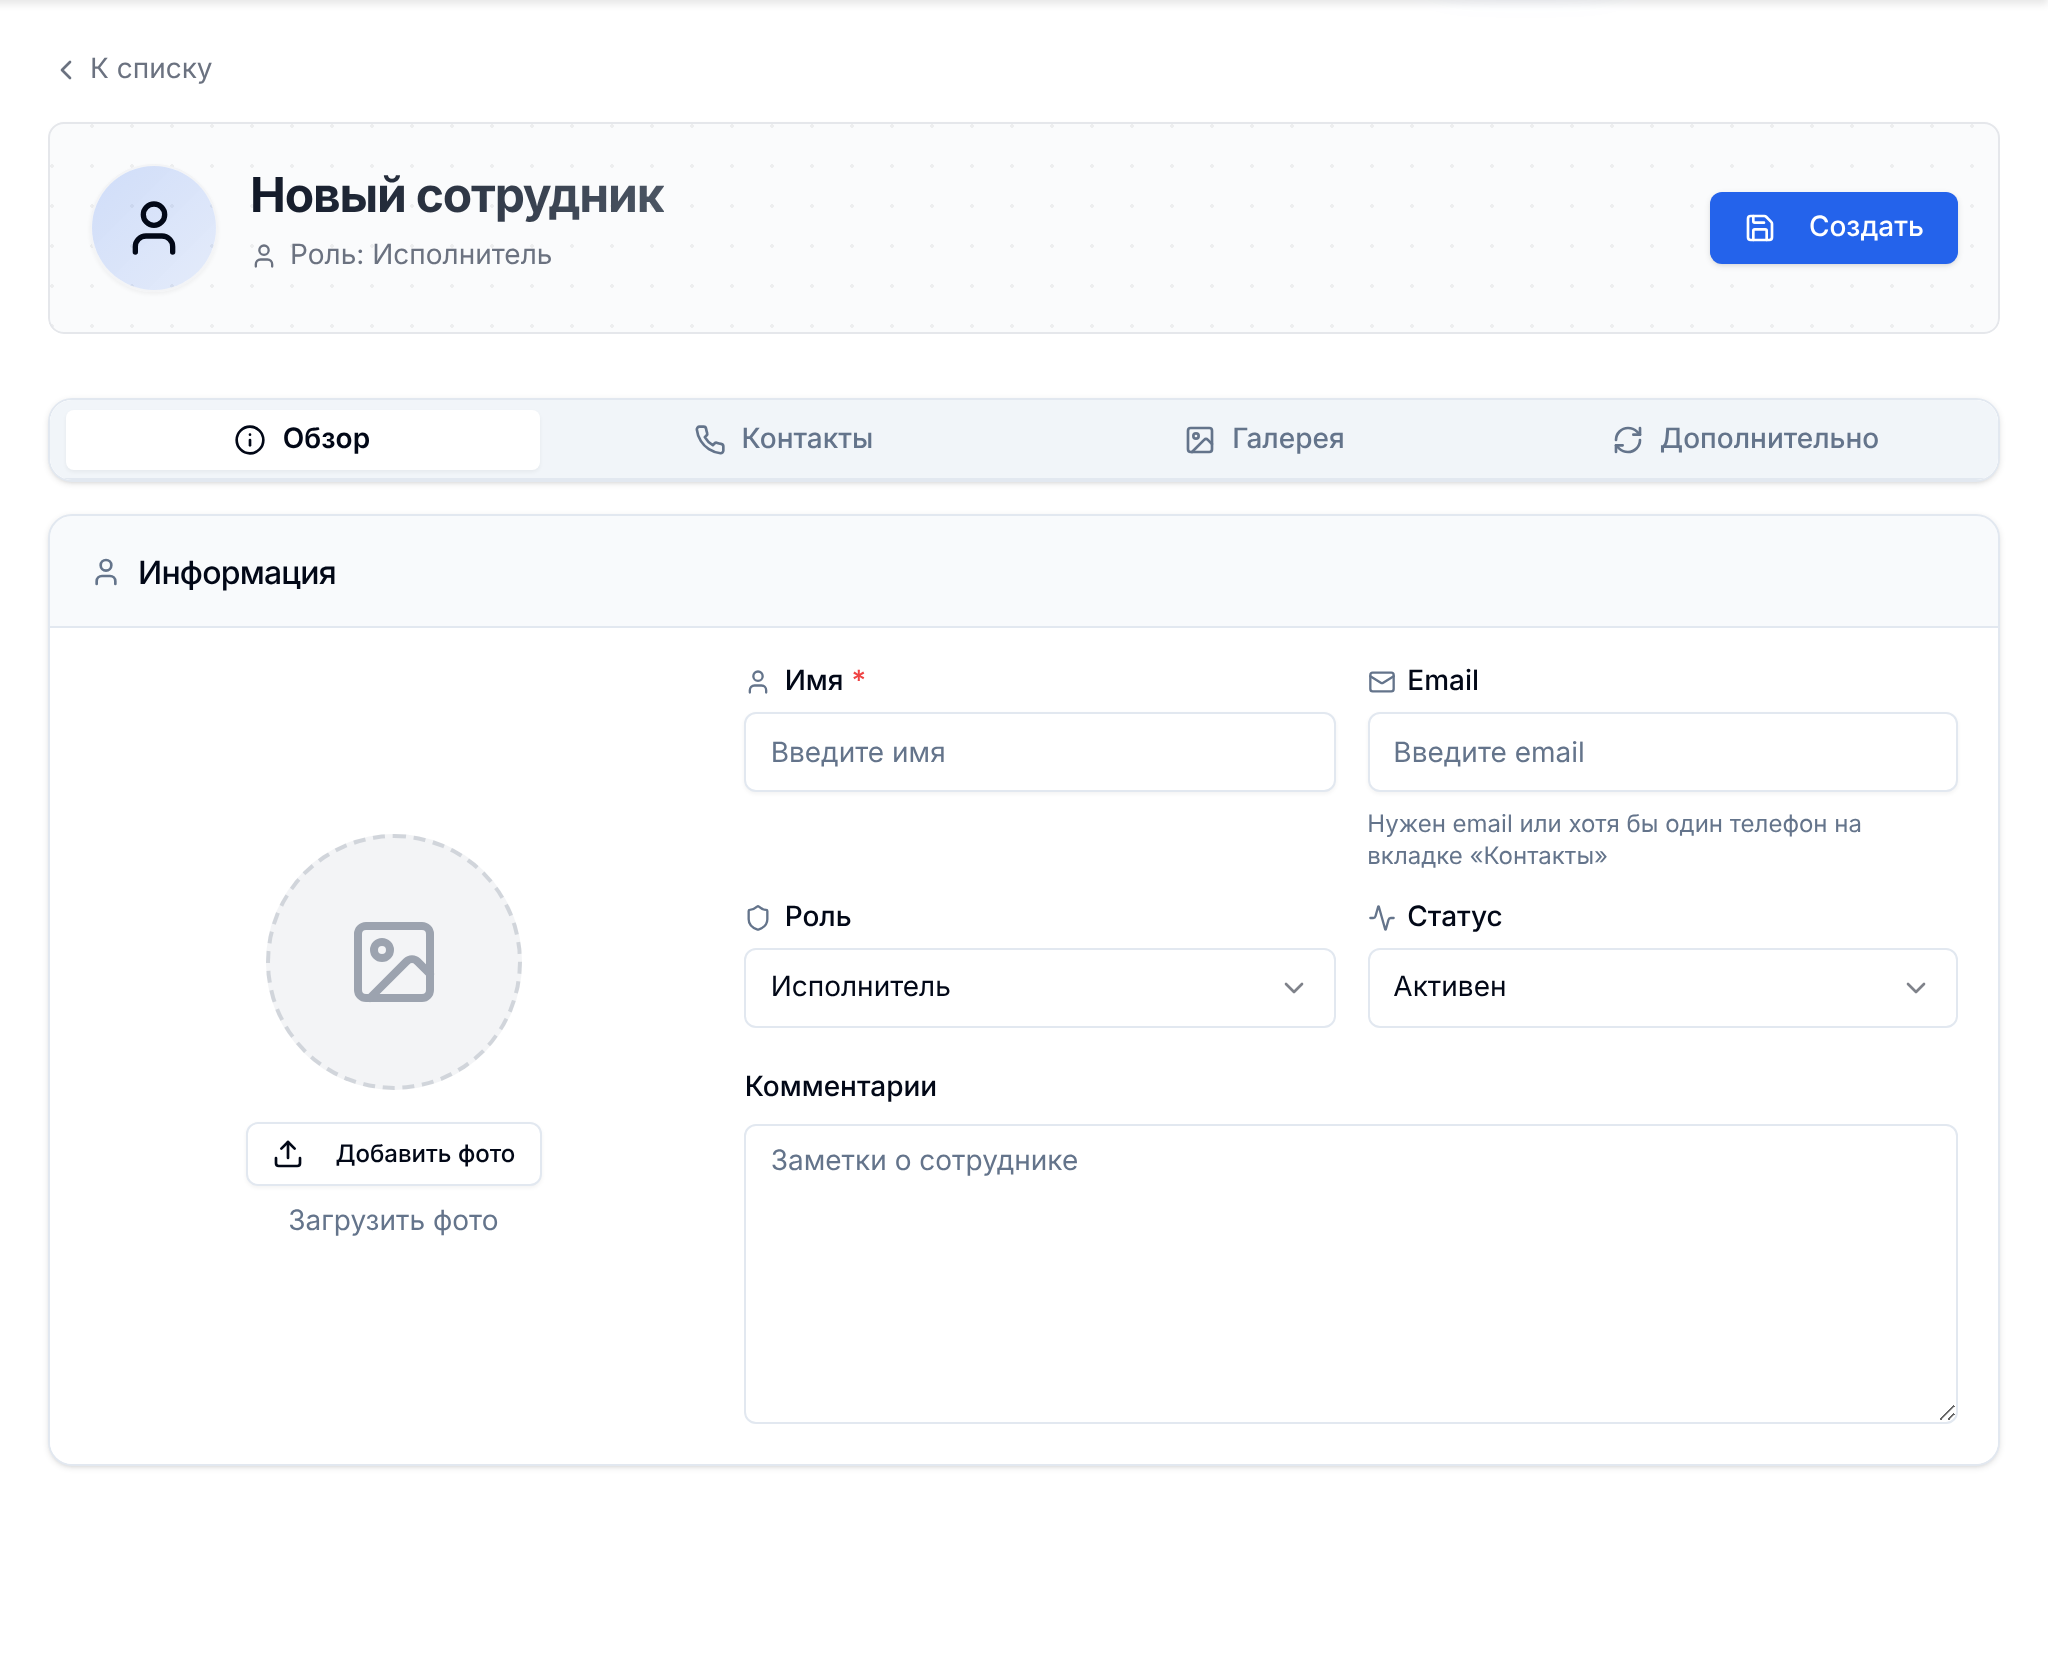Click the email or phone requirement hint text
Screen dimensions: 2048x1674
tap(1614, 840)
